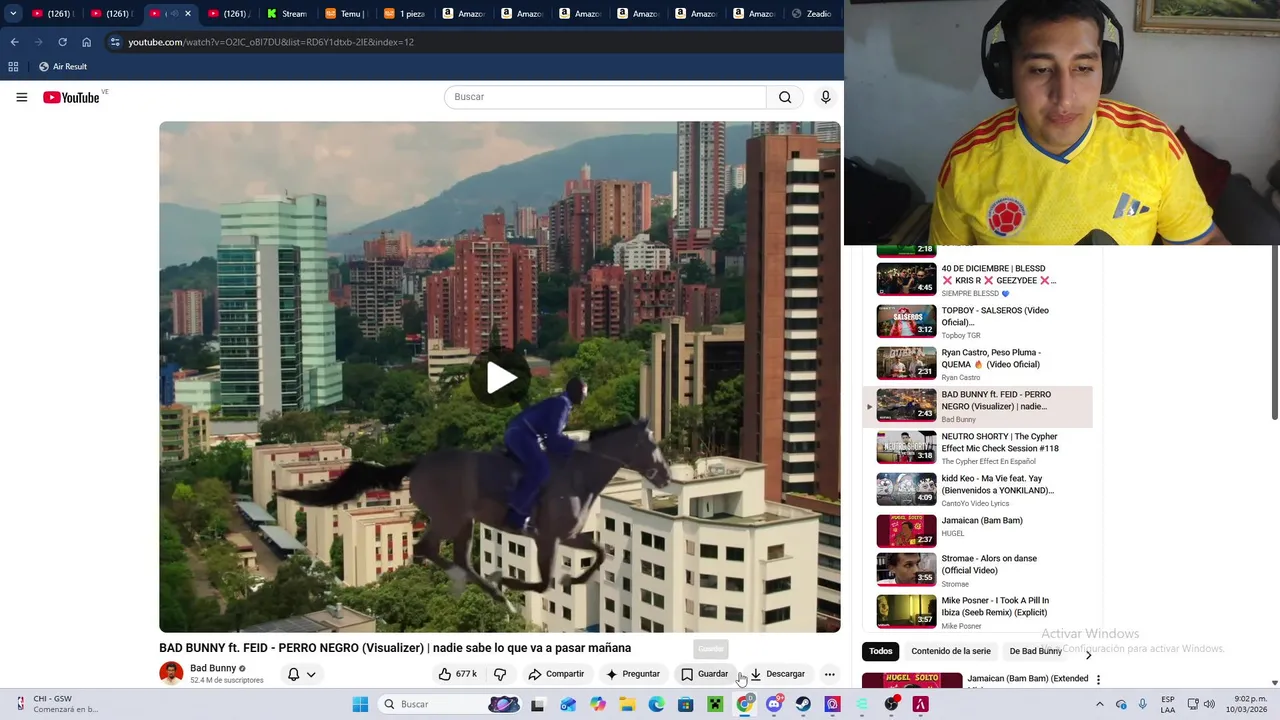
Task: Switch to the Zeadio tab
Action: click(x=812, y=14)
